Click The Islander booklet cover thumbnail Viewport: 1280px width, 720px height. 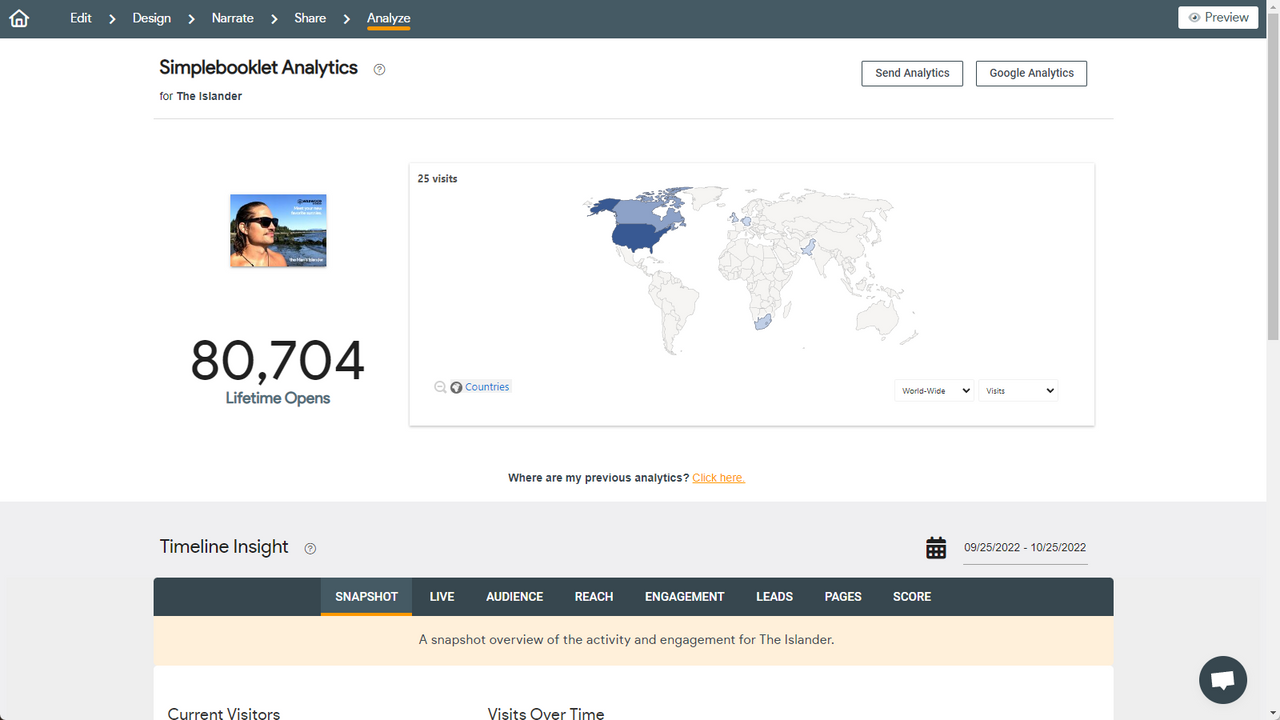coord(277,230)
